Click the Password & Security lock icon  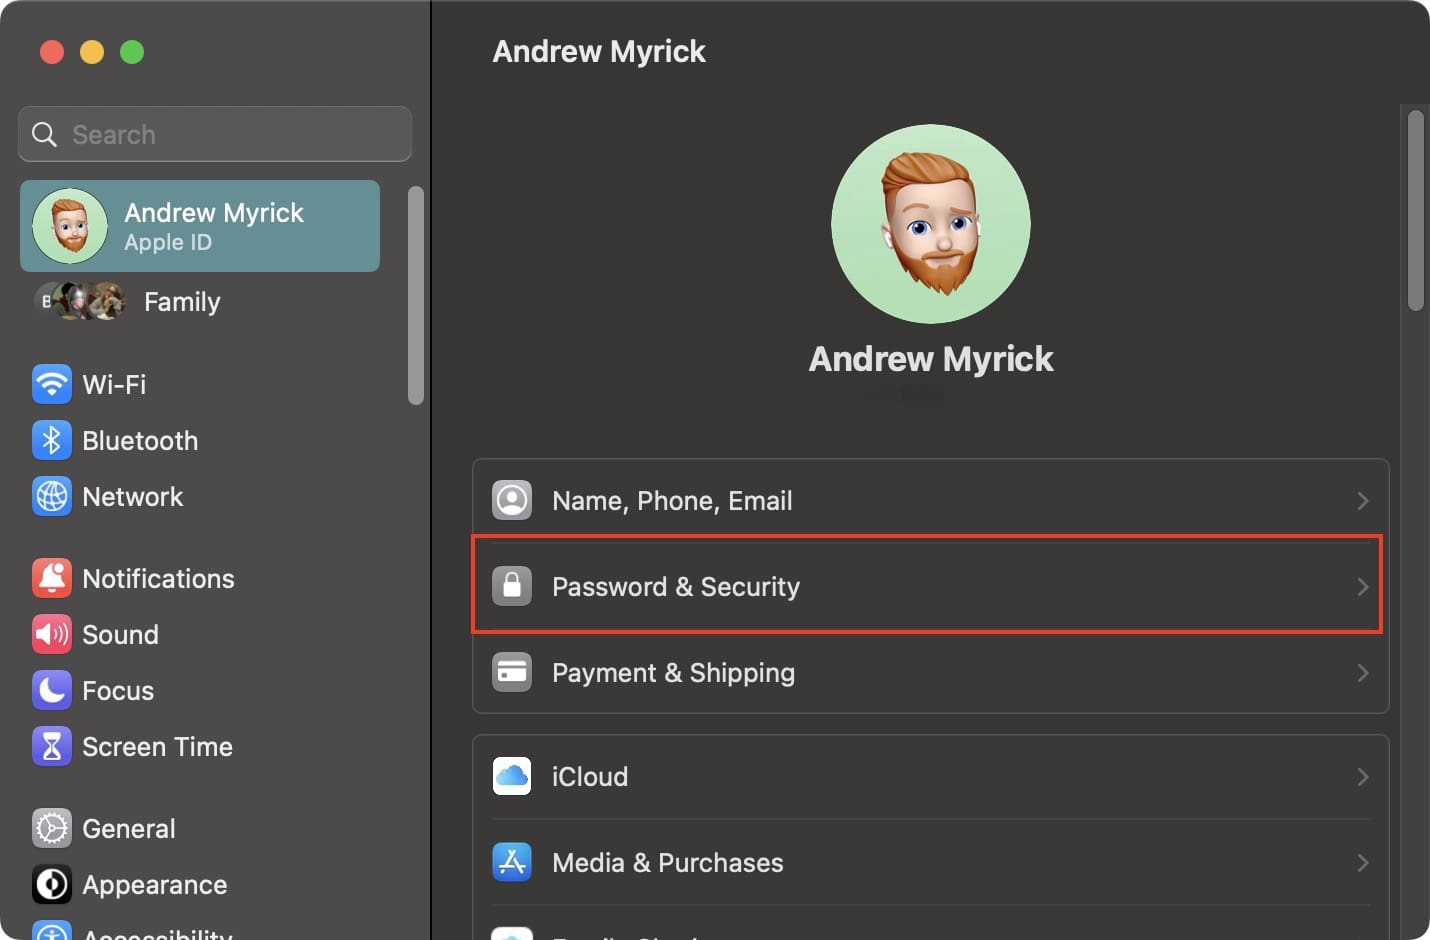(512, 586)
